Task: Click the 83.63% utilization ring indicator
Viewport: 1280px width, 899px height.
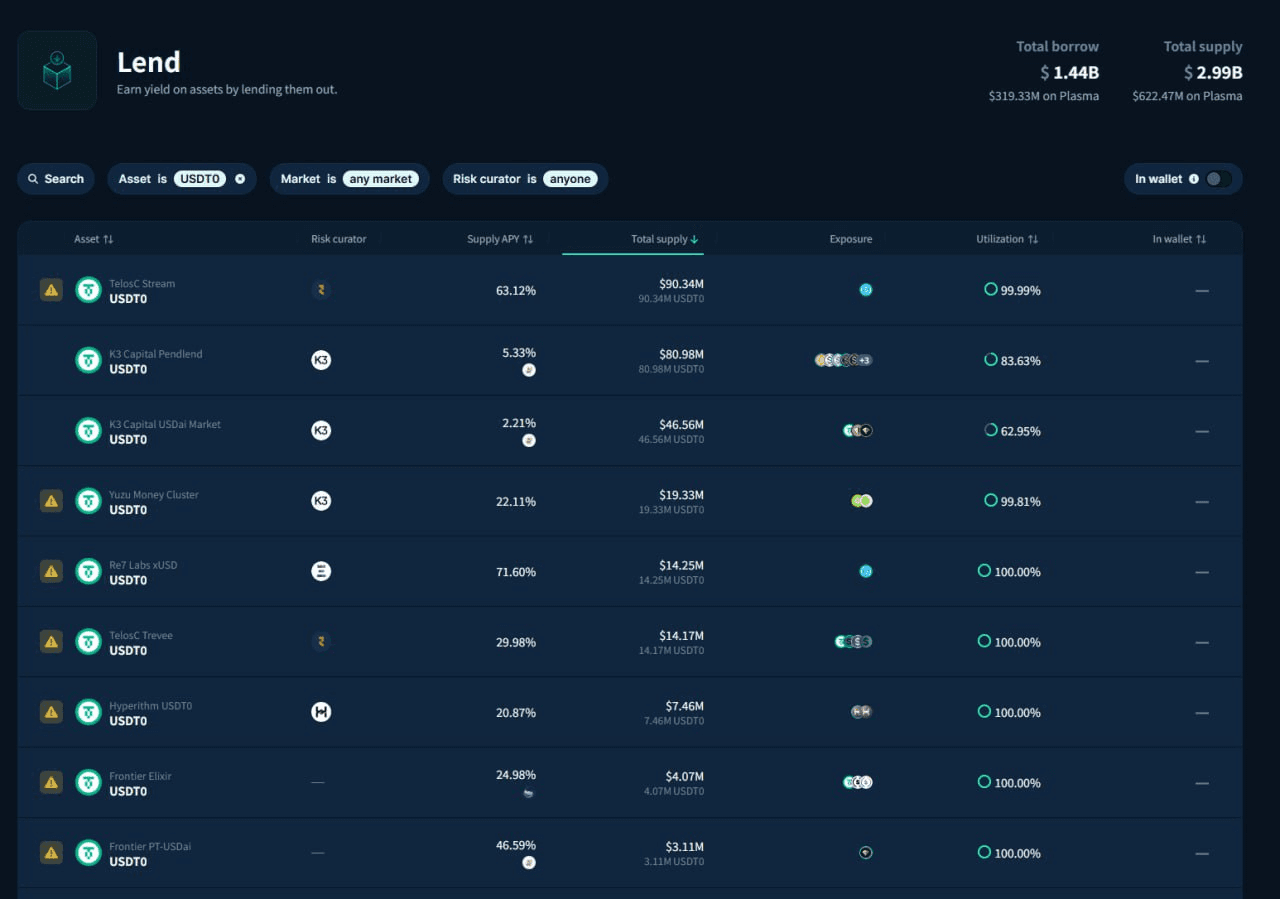Action: [990, 359]
